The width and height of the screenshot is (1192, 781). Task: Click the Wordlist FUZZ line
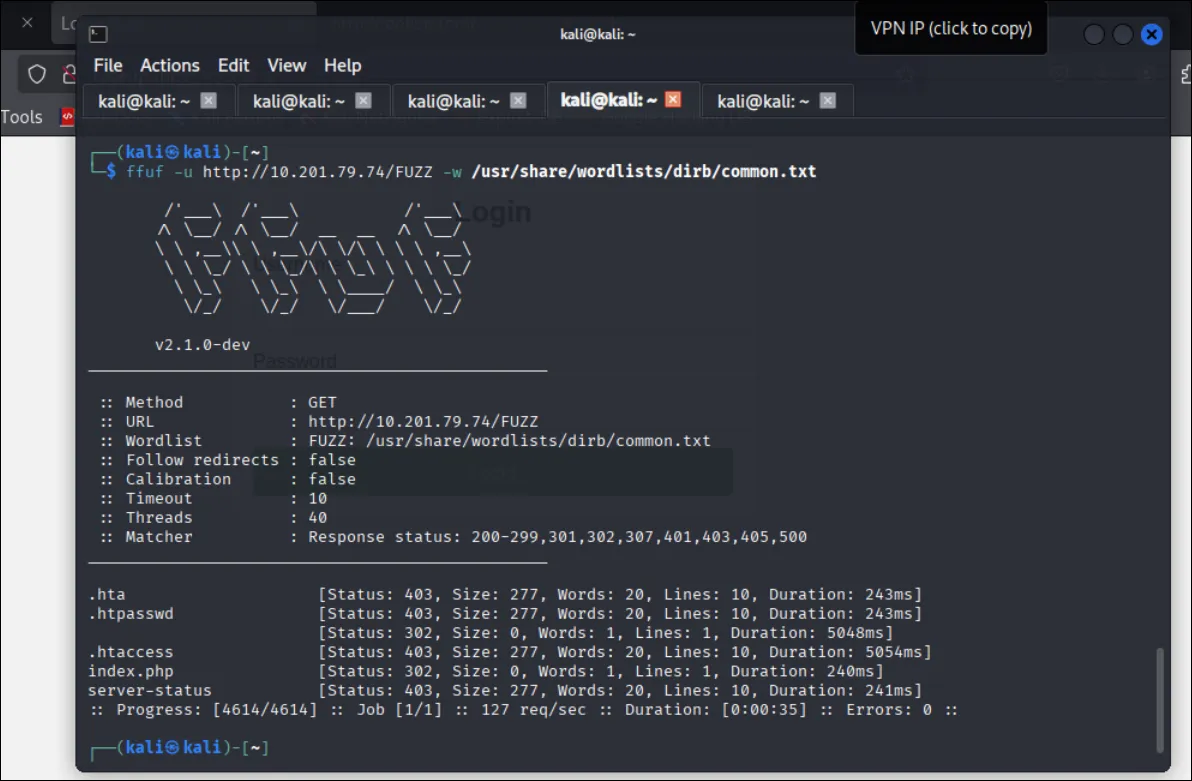coord(405,440)
